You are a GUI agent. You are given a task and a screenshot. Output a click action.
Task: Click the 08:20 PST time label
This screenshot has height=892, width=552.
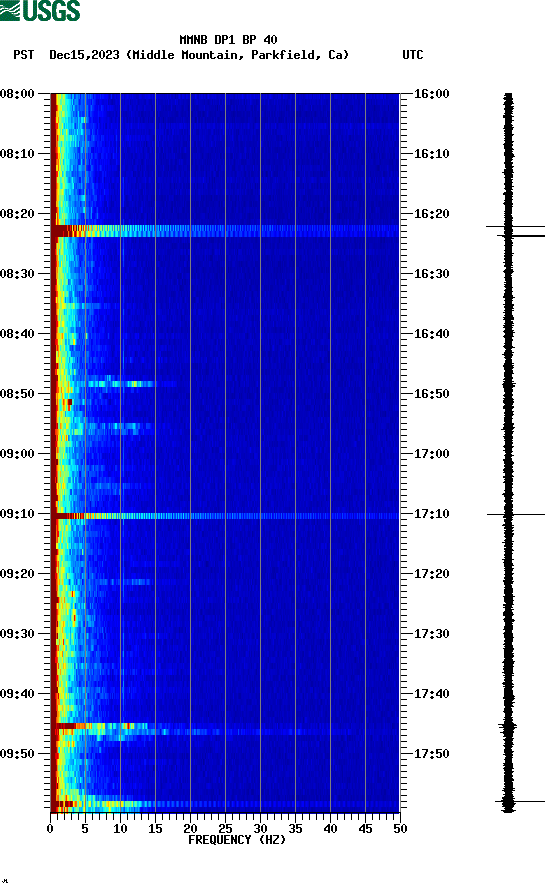18,213
